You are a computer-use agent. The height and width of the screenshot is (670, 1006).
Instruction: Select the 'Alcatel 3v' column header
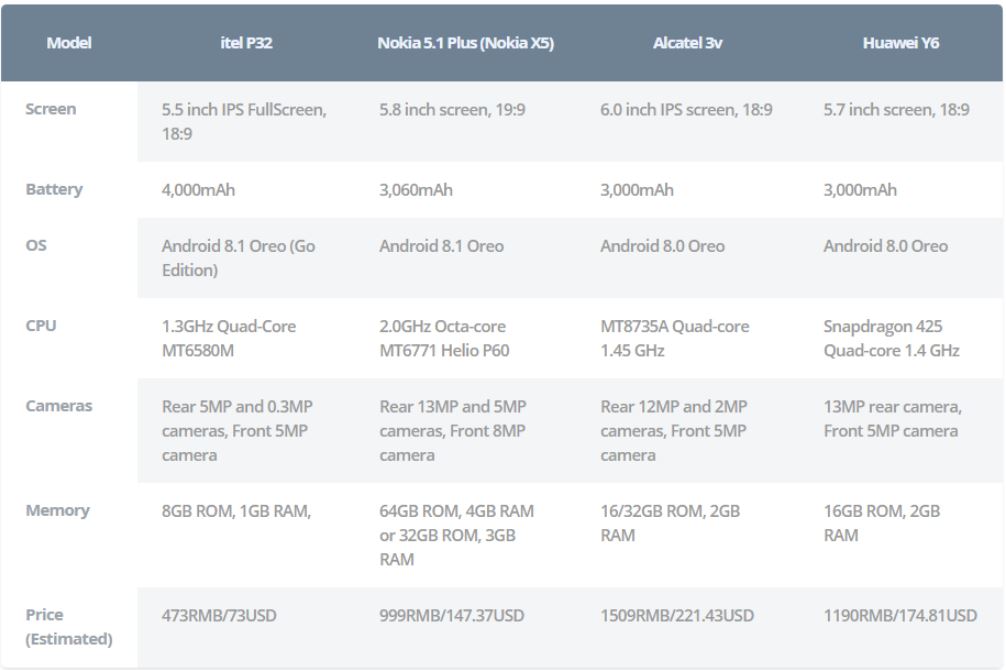pos(687,43)
